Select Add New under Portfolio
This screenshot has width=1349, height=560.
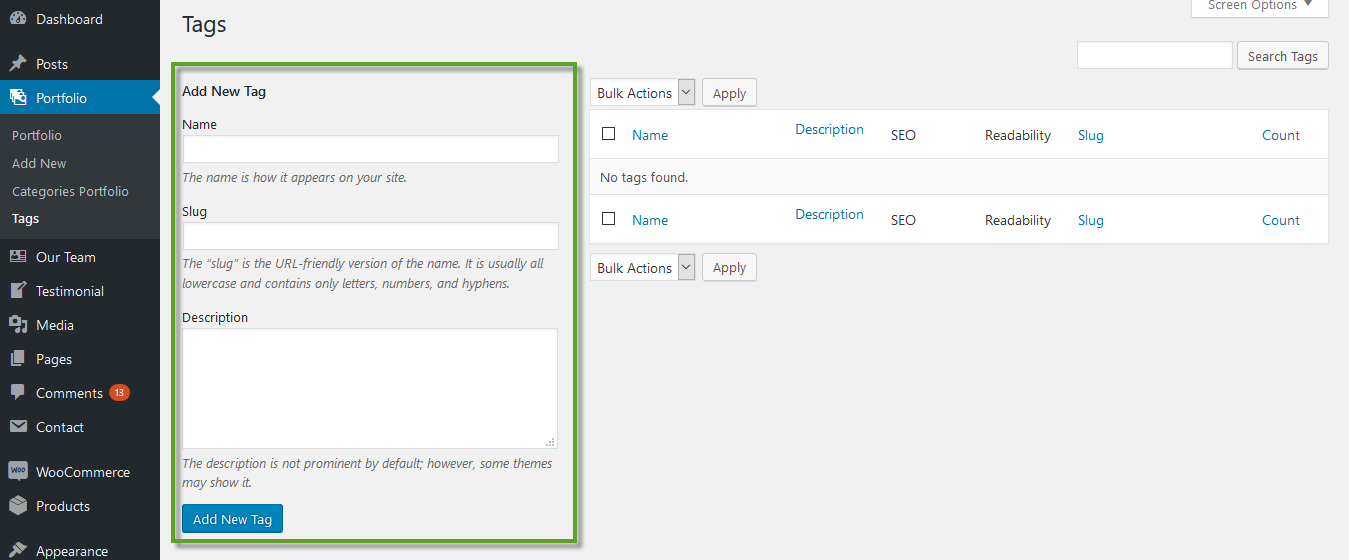coord(39,163)
